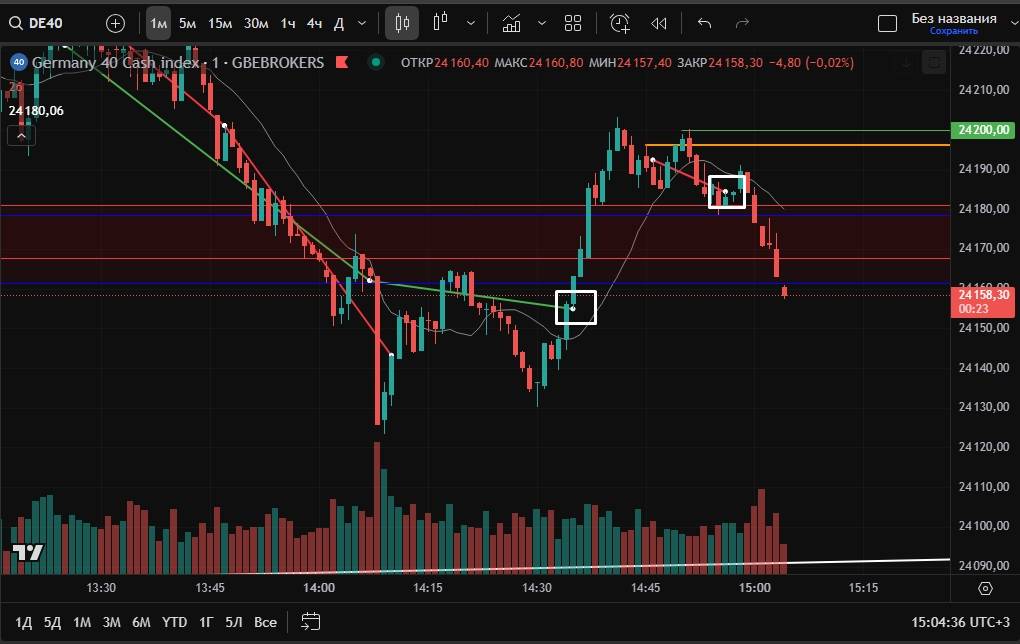Expand the layout menu chevron after Без названия
Viewport: 1020px width, 644px height.
[x=1014, y=24]
